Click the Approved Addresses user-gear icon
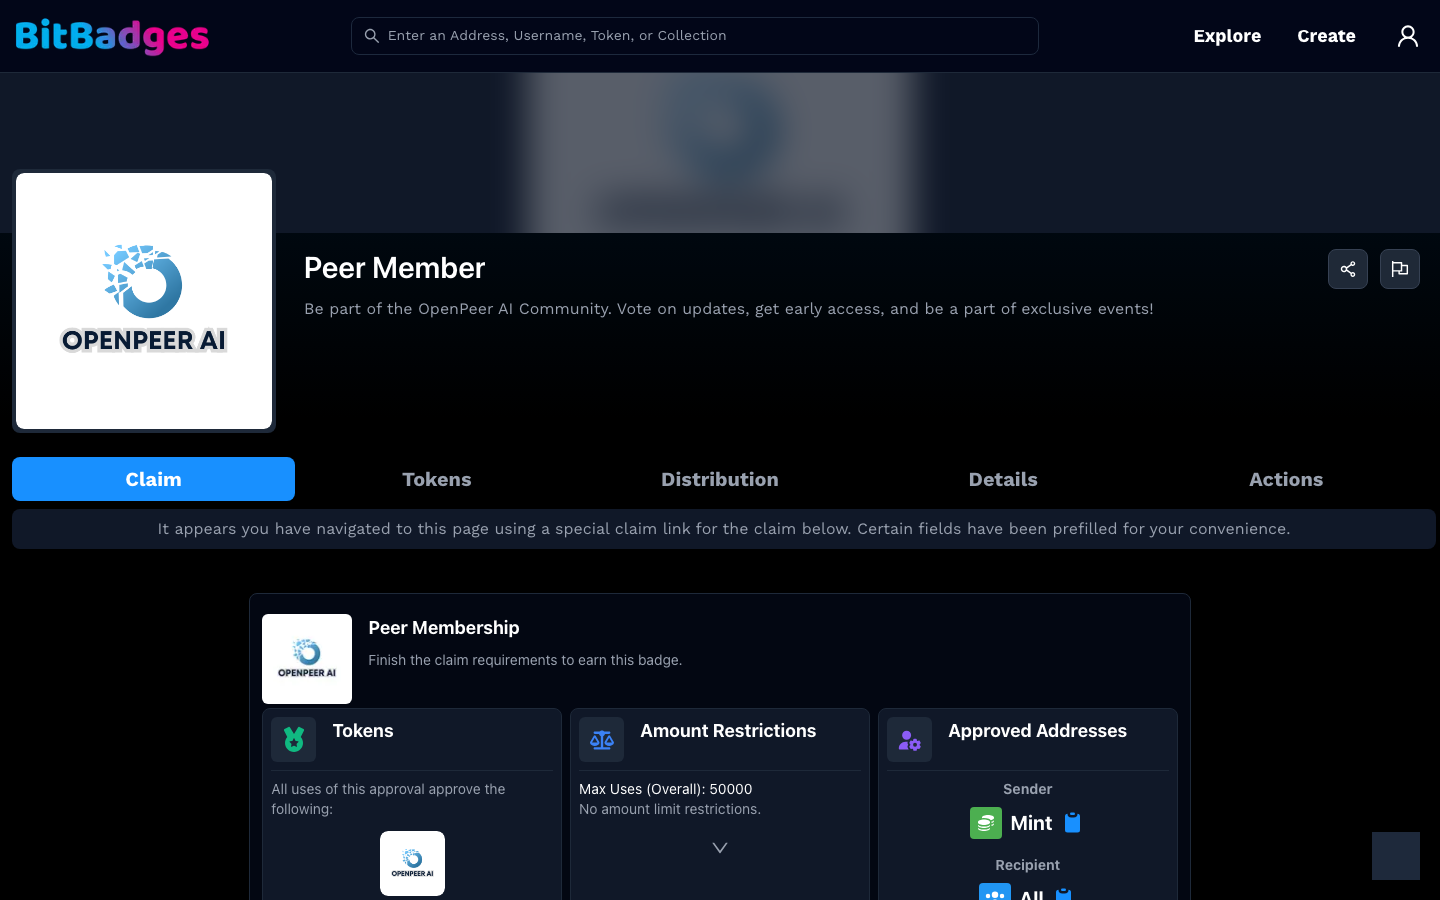The width and height of the screenshot is (1440, 900). point(909,739)
